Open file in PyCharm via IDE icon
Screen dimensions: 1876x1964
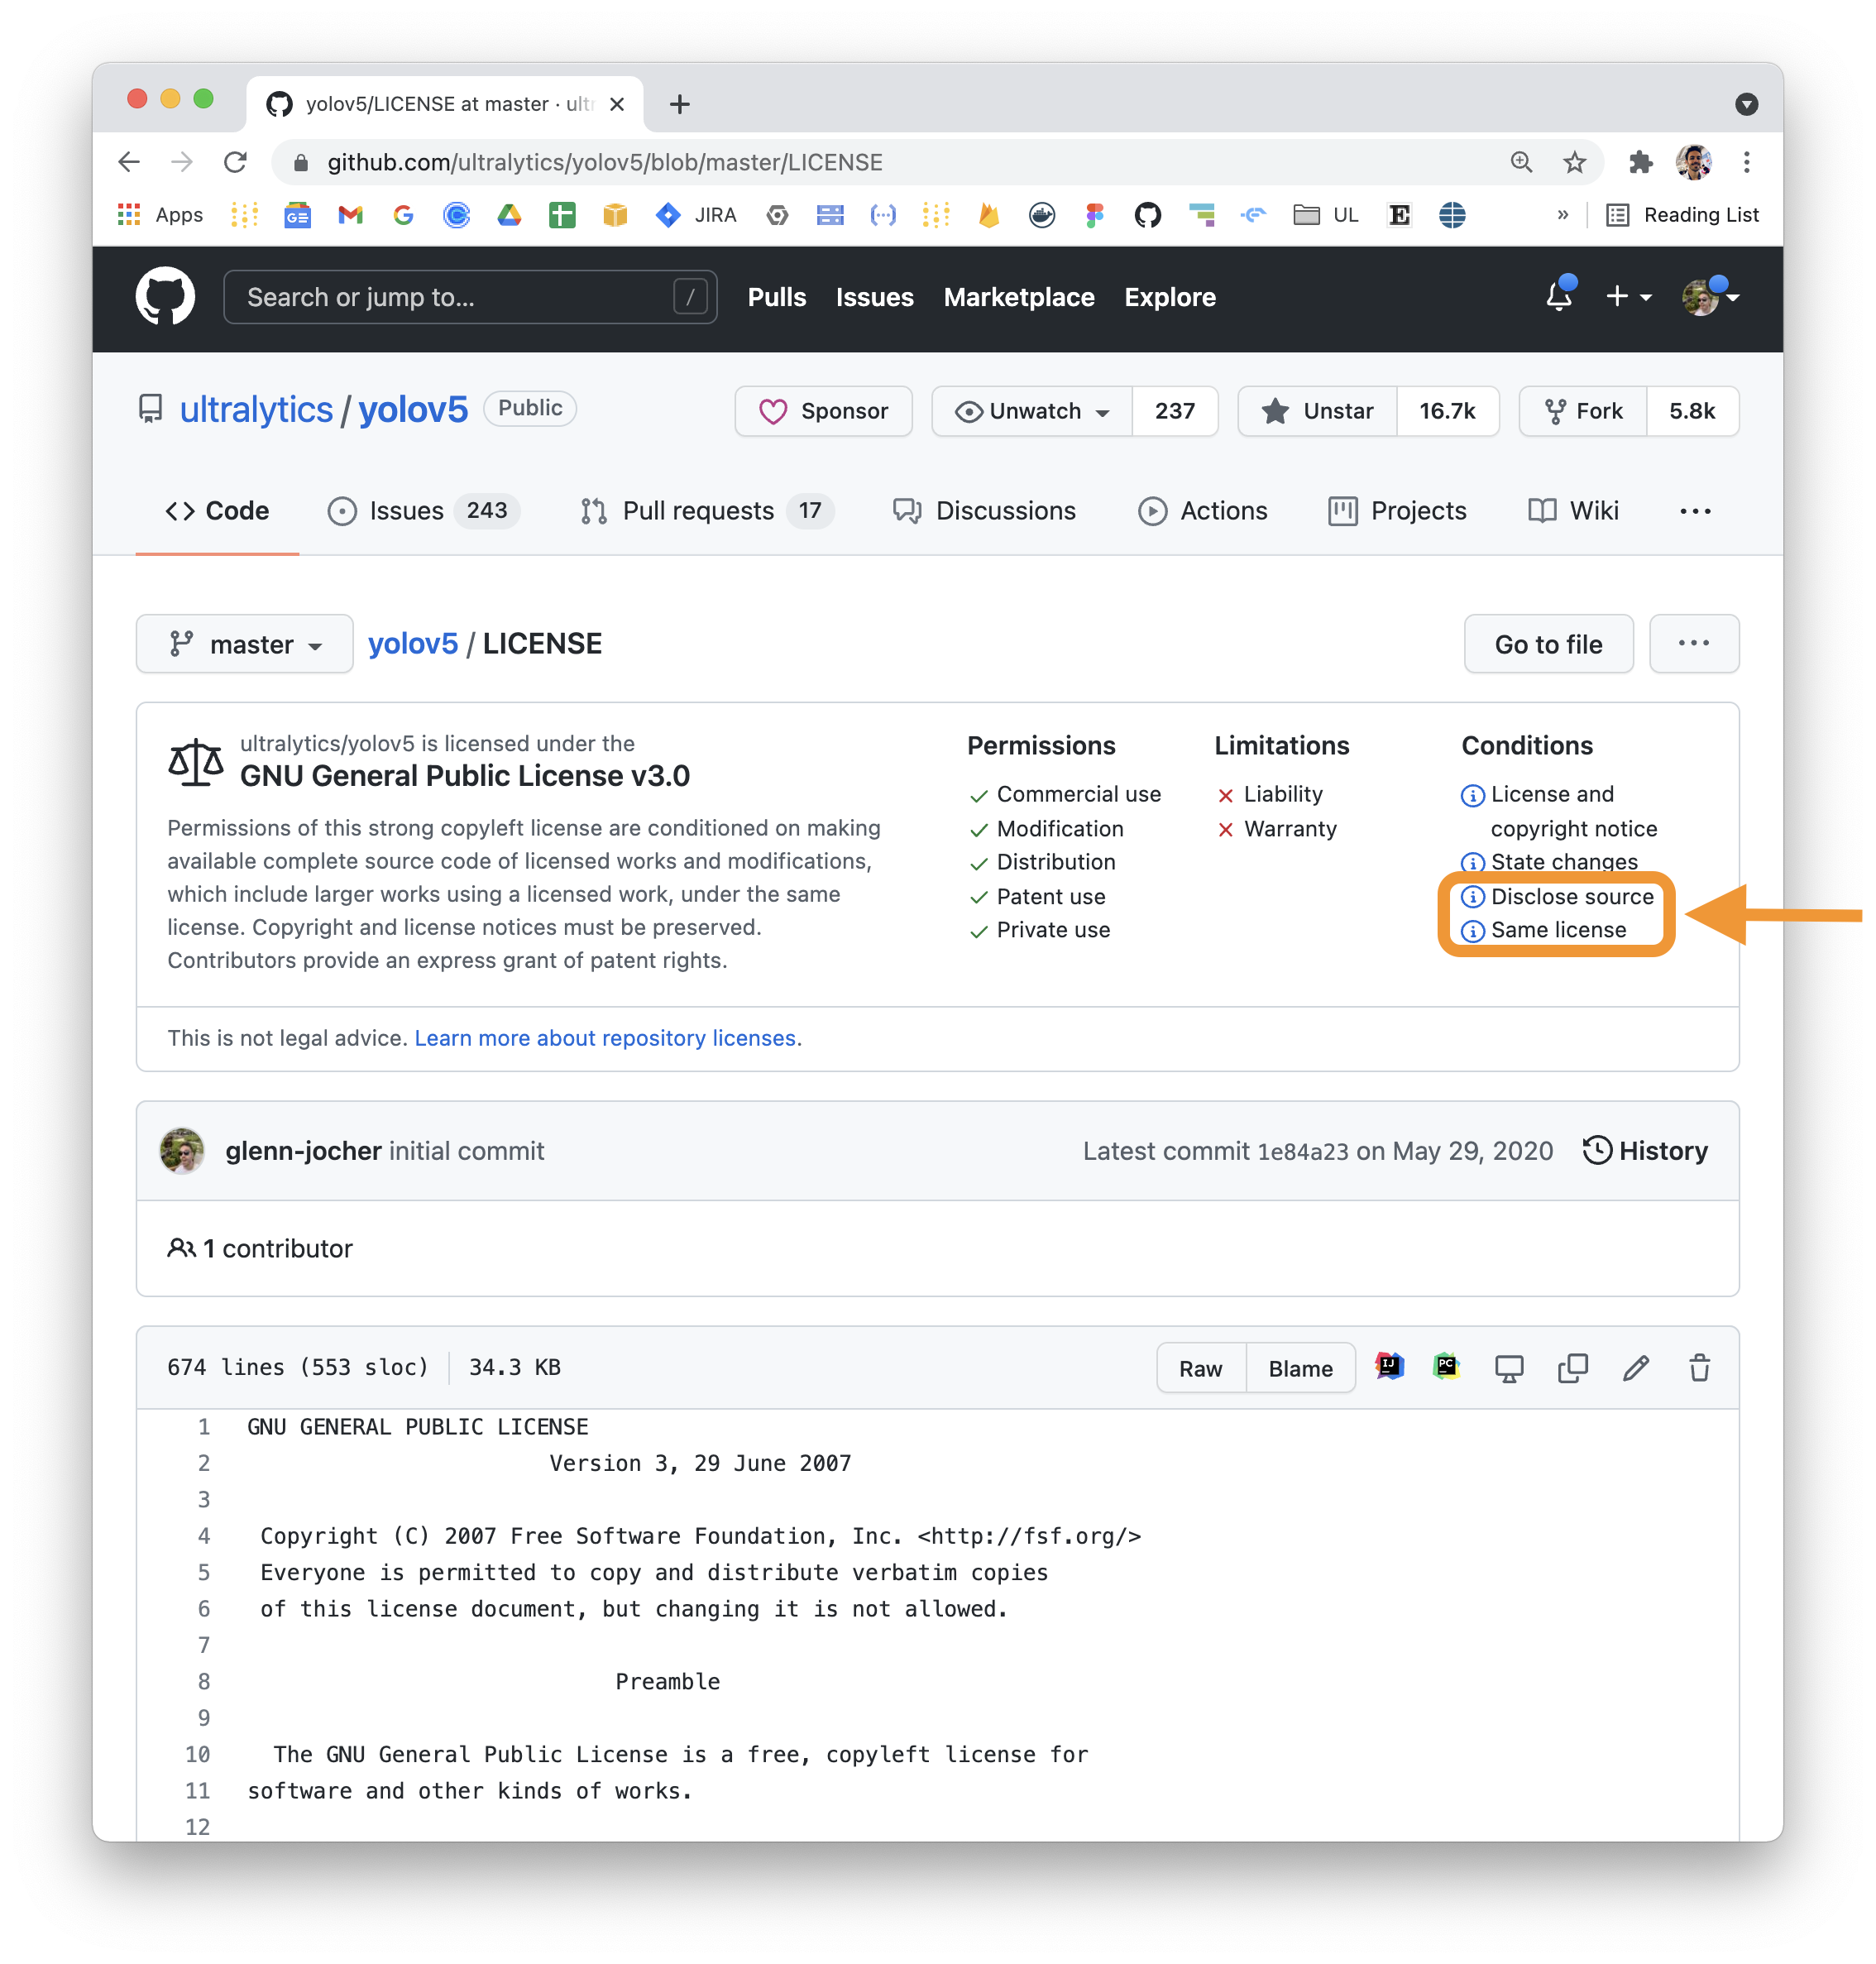1446,1367
